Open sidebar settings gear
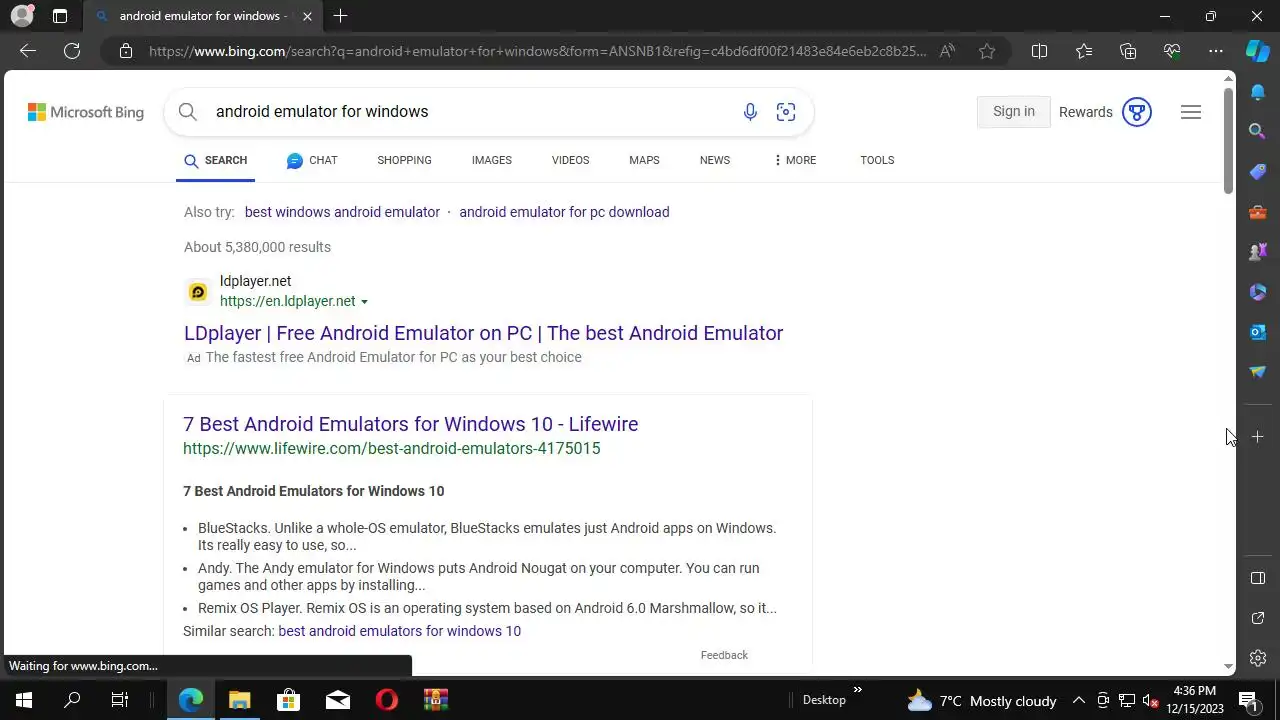 point(1258,658)
